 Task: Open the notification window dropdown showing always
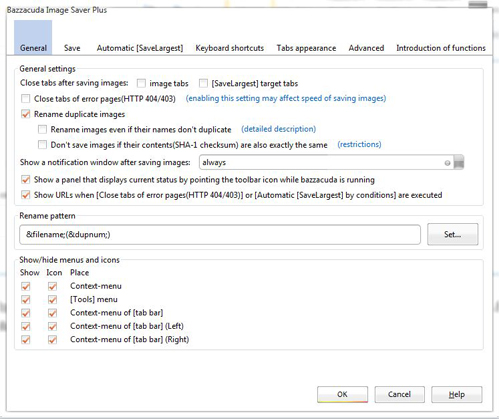[331, 162]
